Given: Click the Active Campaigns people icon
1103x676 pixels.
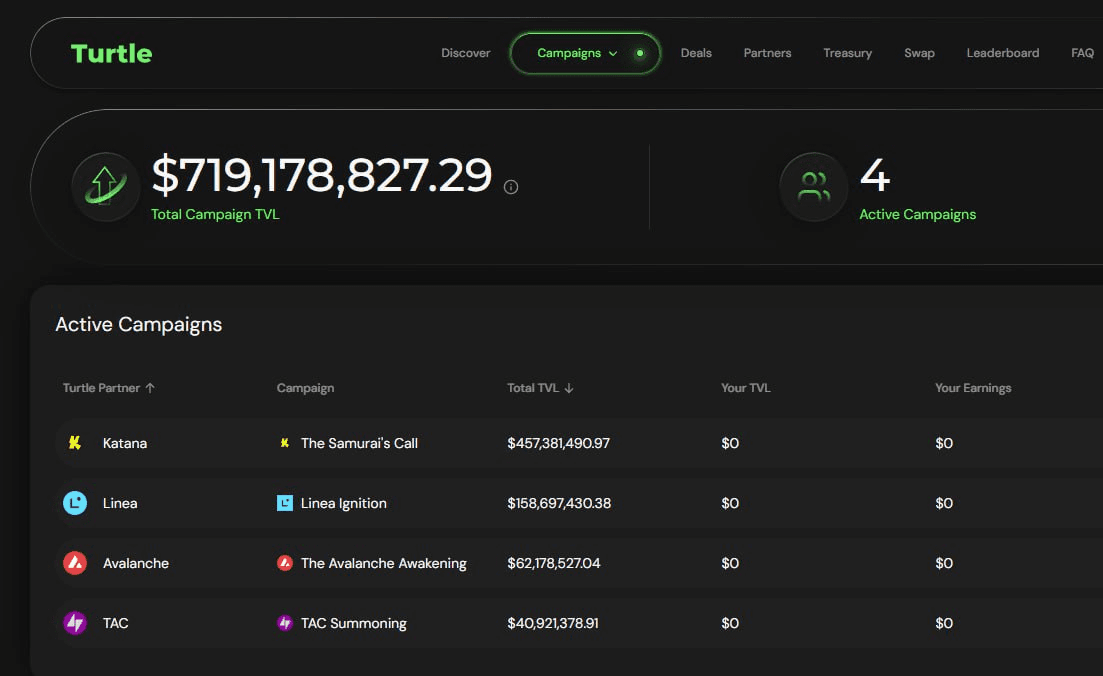Looking at the screenshot, I should coord(814,186).
